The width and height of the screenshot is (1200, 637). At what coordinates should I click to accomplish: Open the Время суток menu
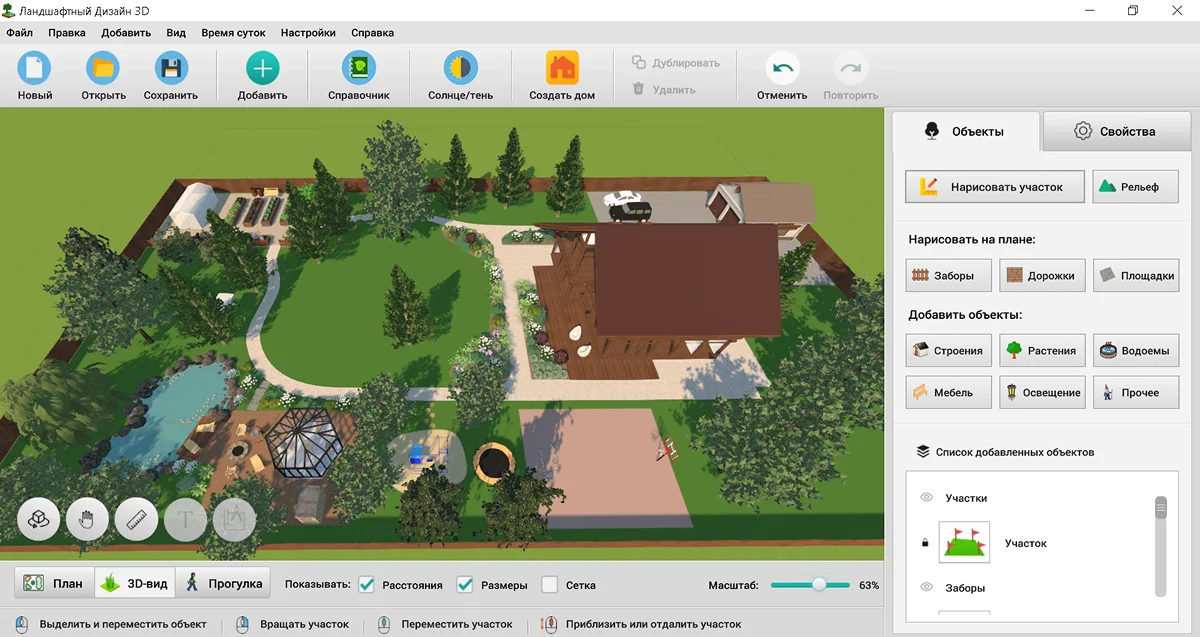pos(233,32)
